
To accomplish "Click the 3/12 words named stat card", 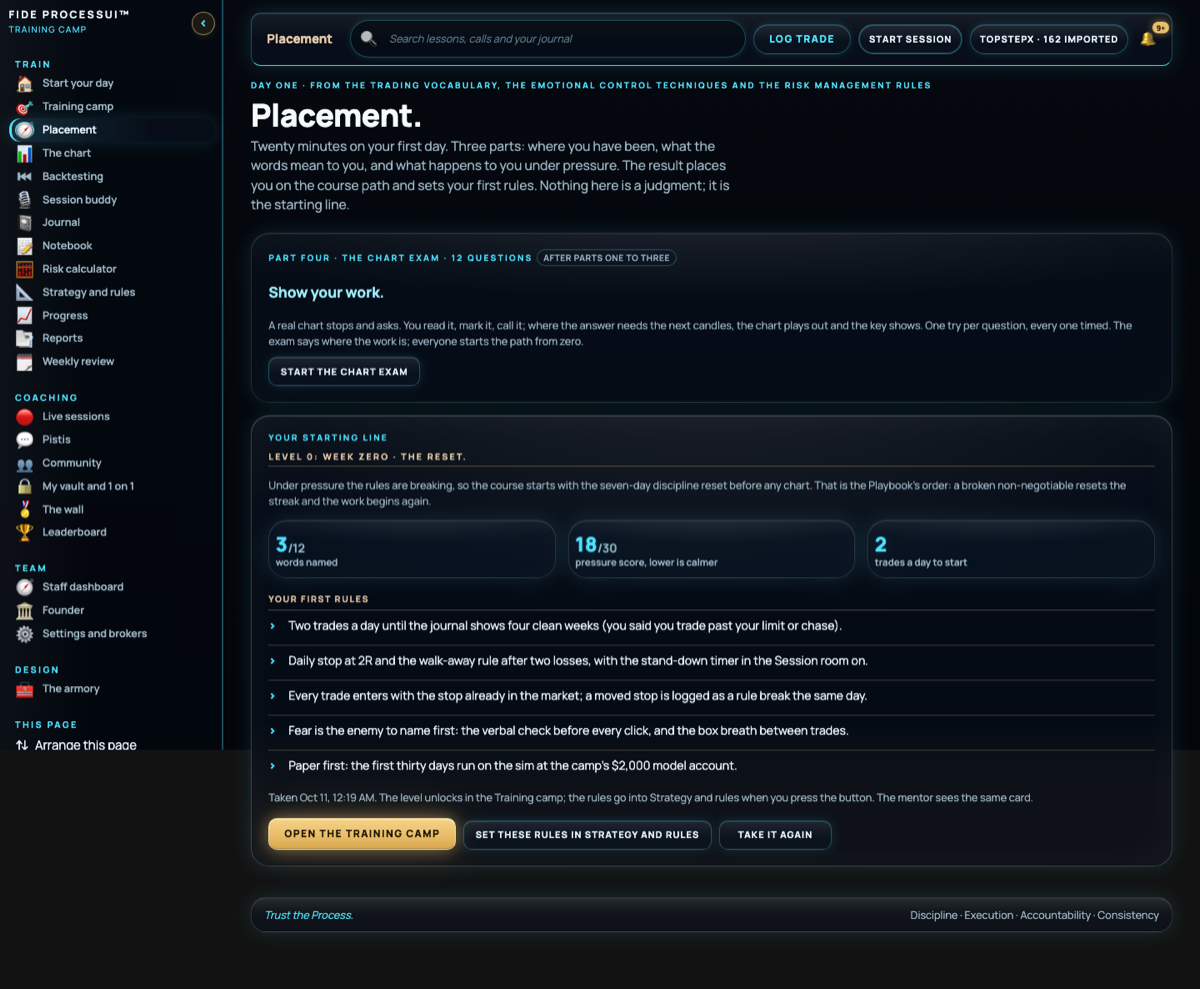I will [412, 549].
